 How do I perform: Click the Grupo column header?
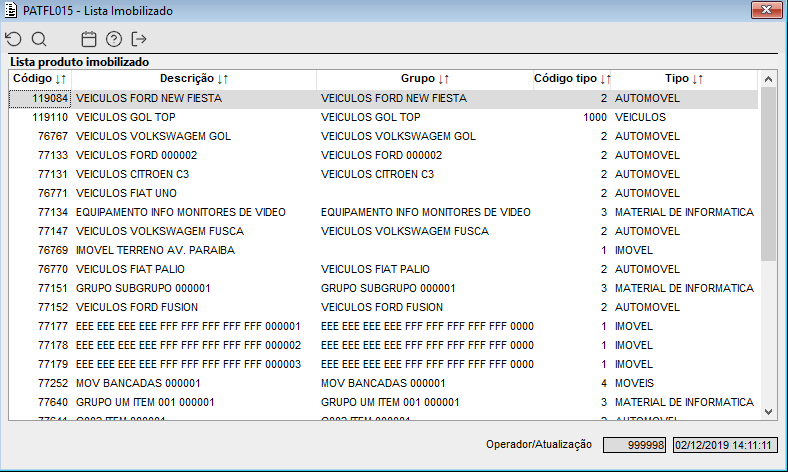click(x=425, y=79)
